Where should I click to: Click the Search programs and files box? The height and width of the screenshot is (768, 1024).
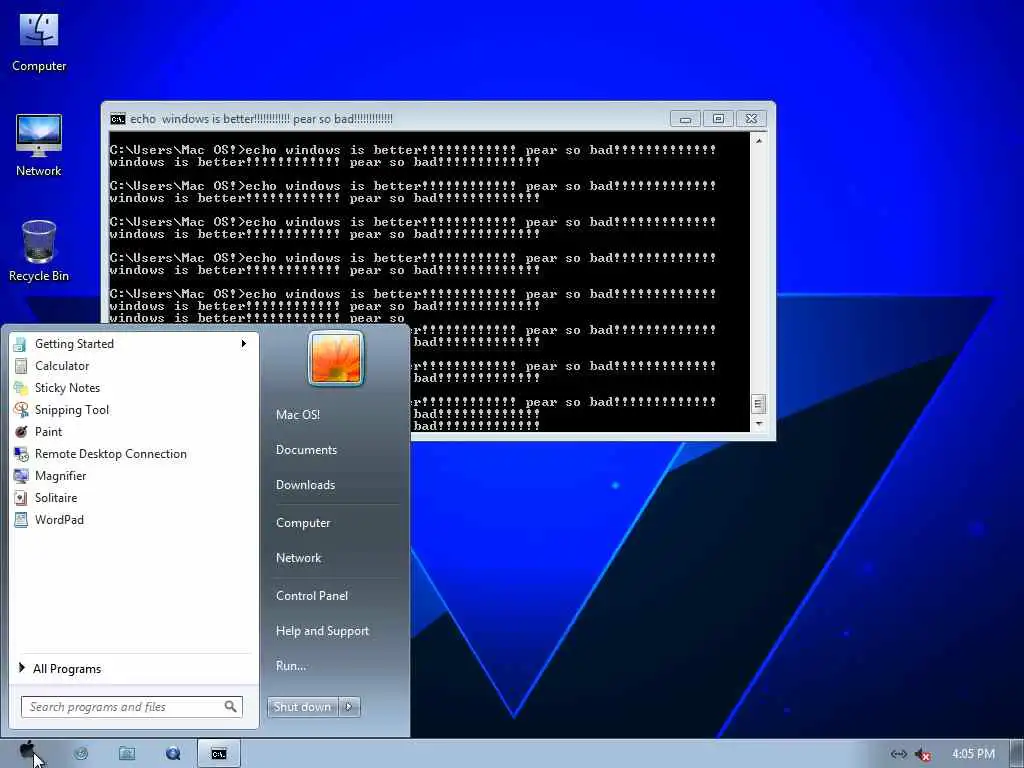point(132,707)
